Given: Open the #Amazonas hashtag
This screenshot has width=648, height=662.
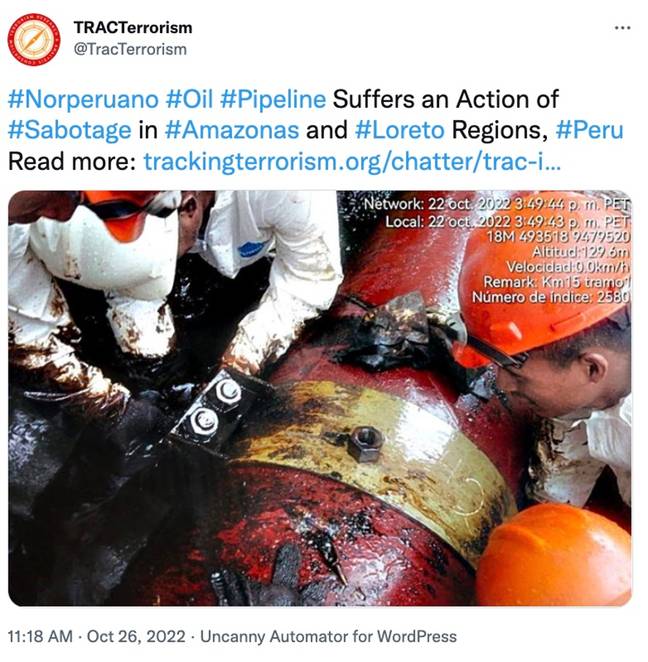Looking at the screenshot, I should pyautogui.click(x=232, y=130).
